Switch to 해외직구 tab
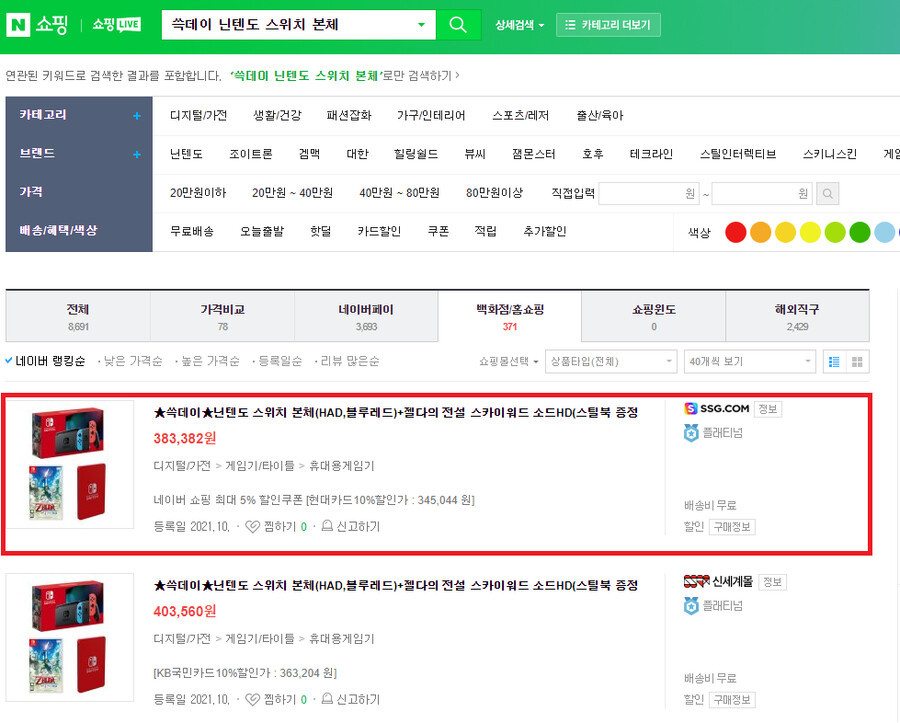The height and width of the screenshot is (723, 900). [797, 317]
